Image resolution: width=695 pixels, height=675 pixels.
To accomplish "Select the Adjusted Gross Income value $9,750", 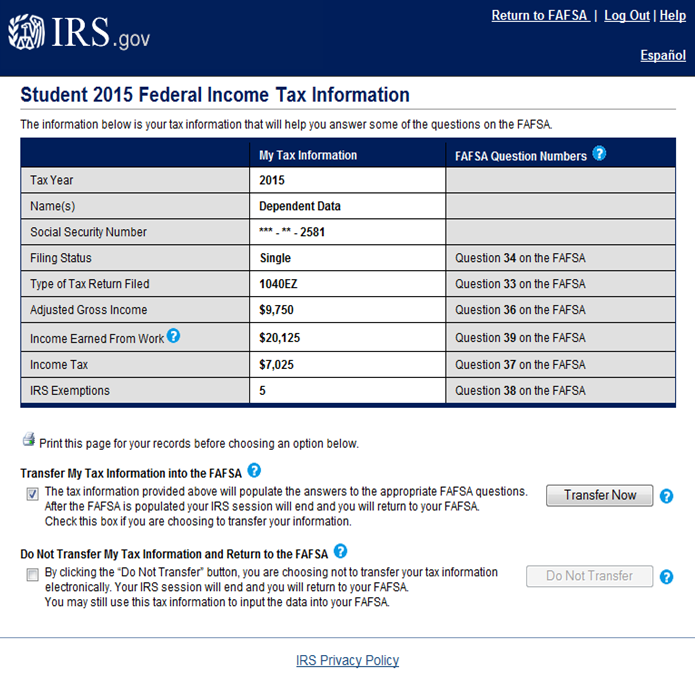I will [276, 310].
